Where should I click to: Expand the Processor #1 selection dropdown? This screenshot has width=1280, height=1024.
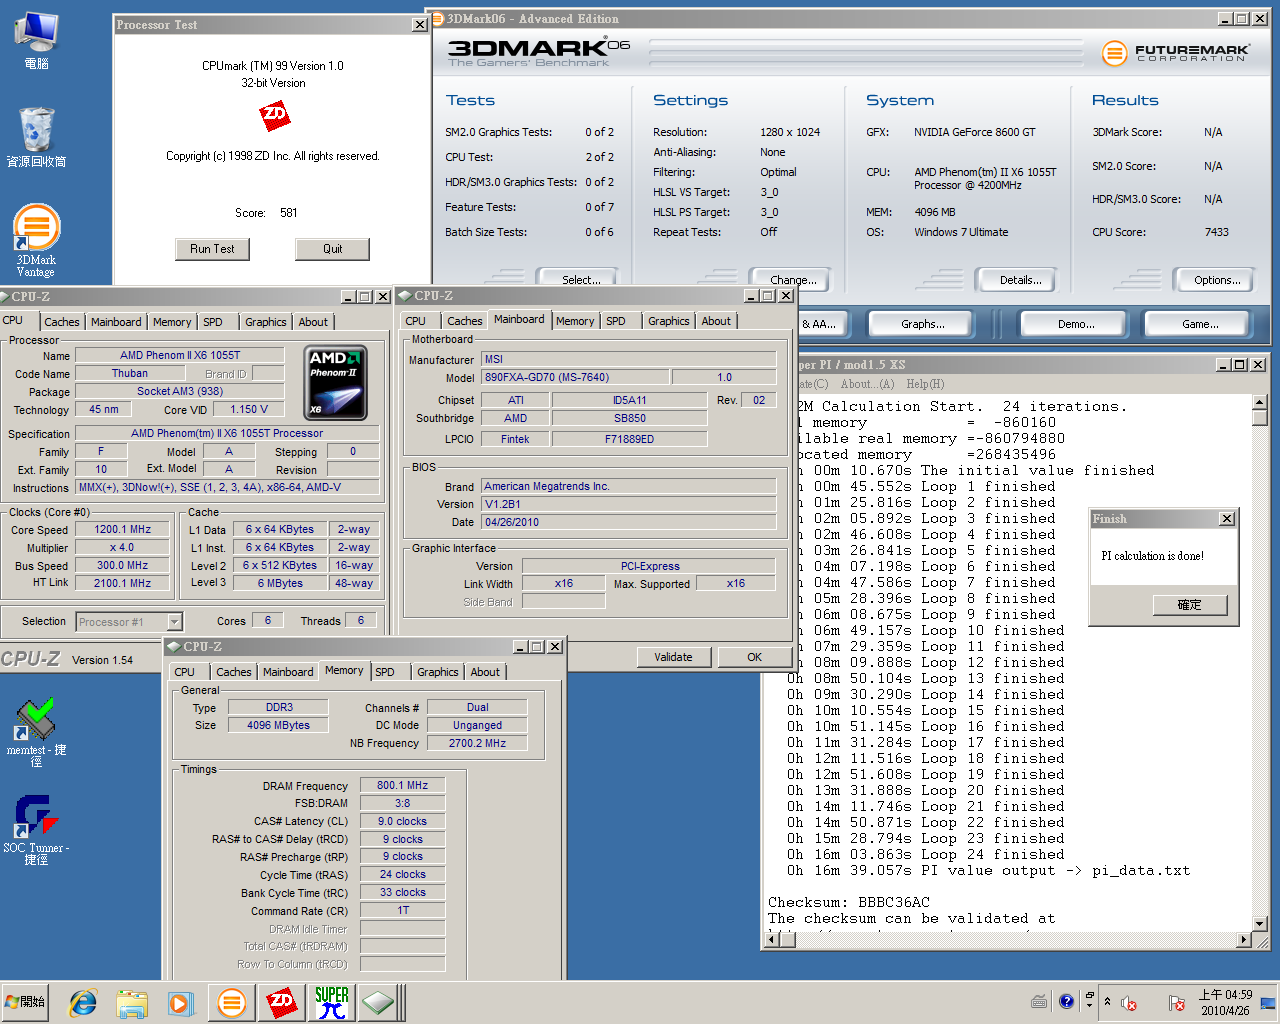(174, 622)
